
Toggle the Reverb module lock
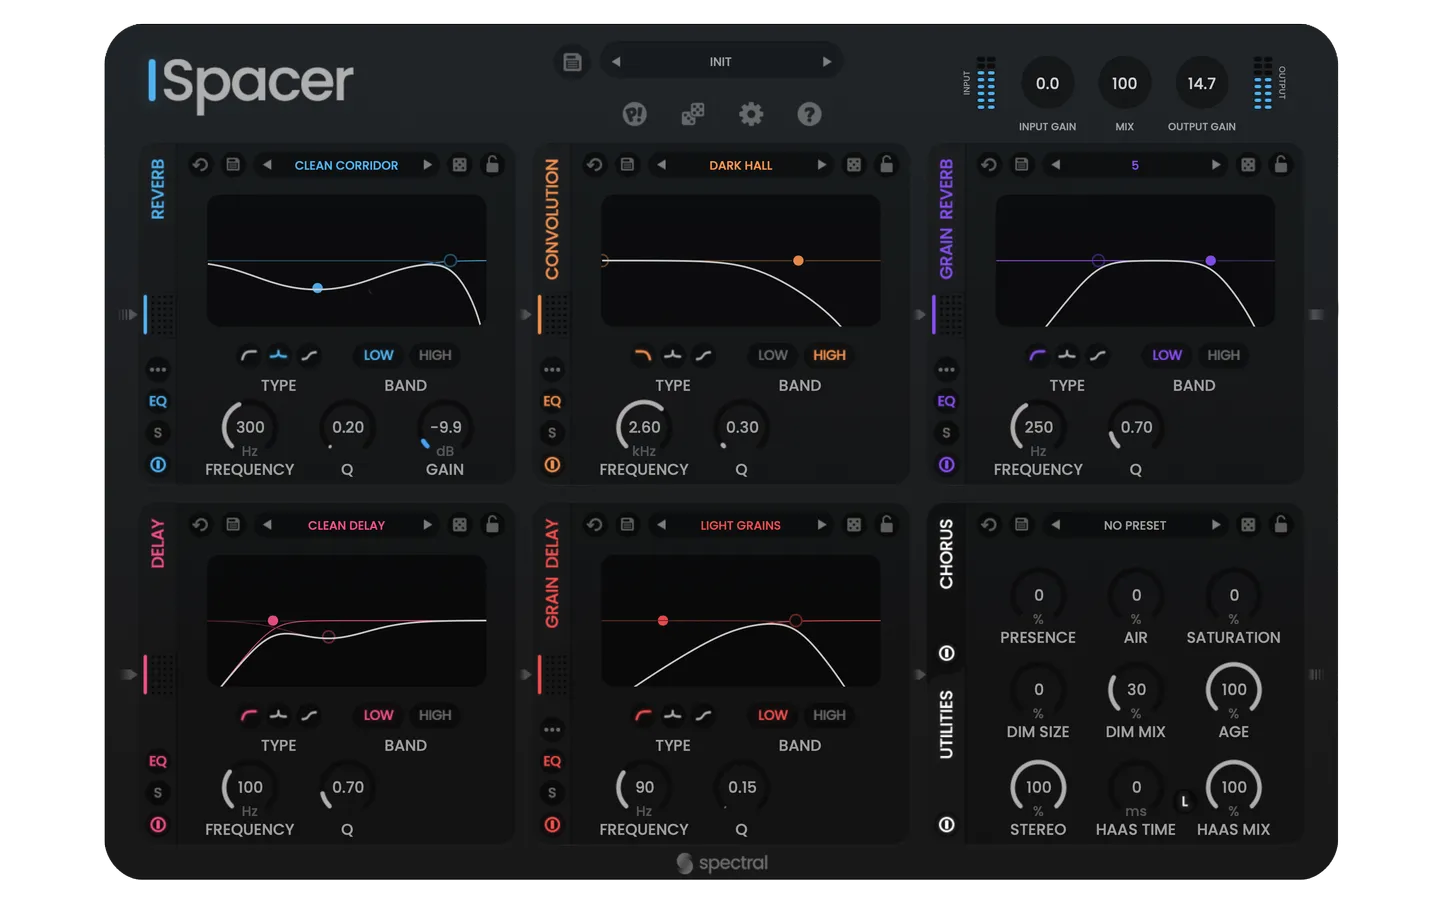click(x=492, y=164)
